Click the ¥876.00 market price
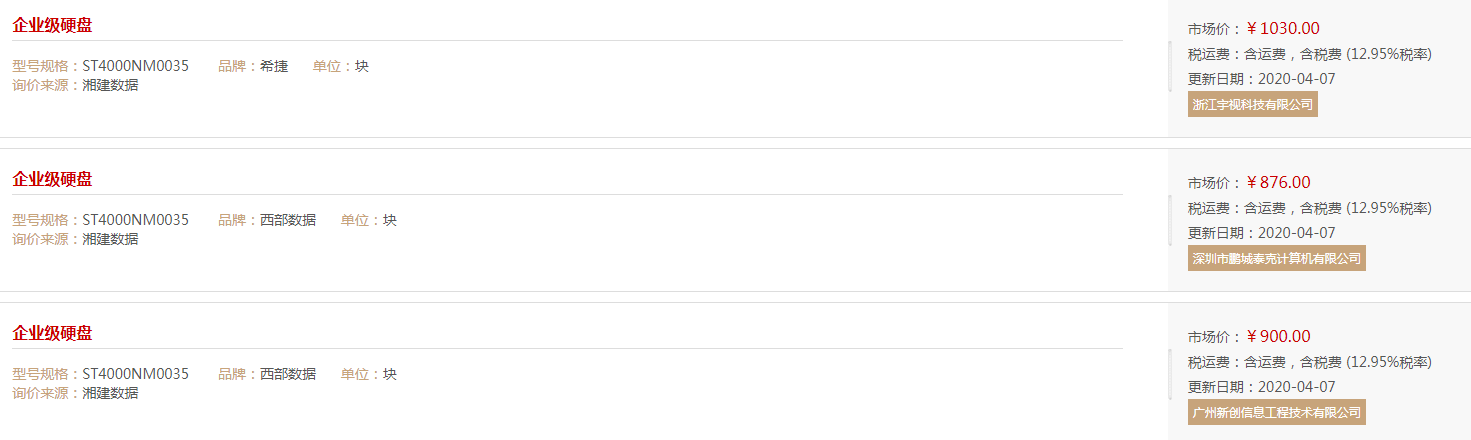Screen dimensions: 1471x440 pyautogui.click(x=1278, y=182)
